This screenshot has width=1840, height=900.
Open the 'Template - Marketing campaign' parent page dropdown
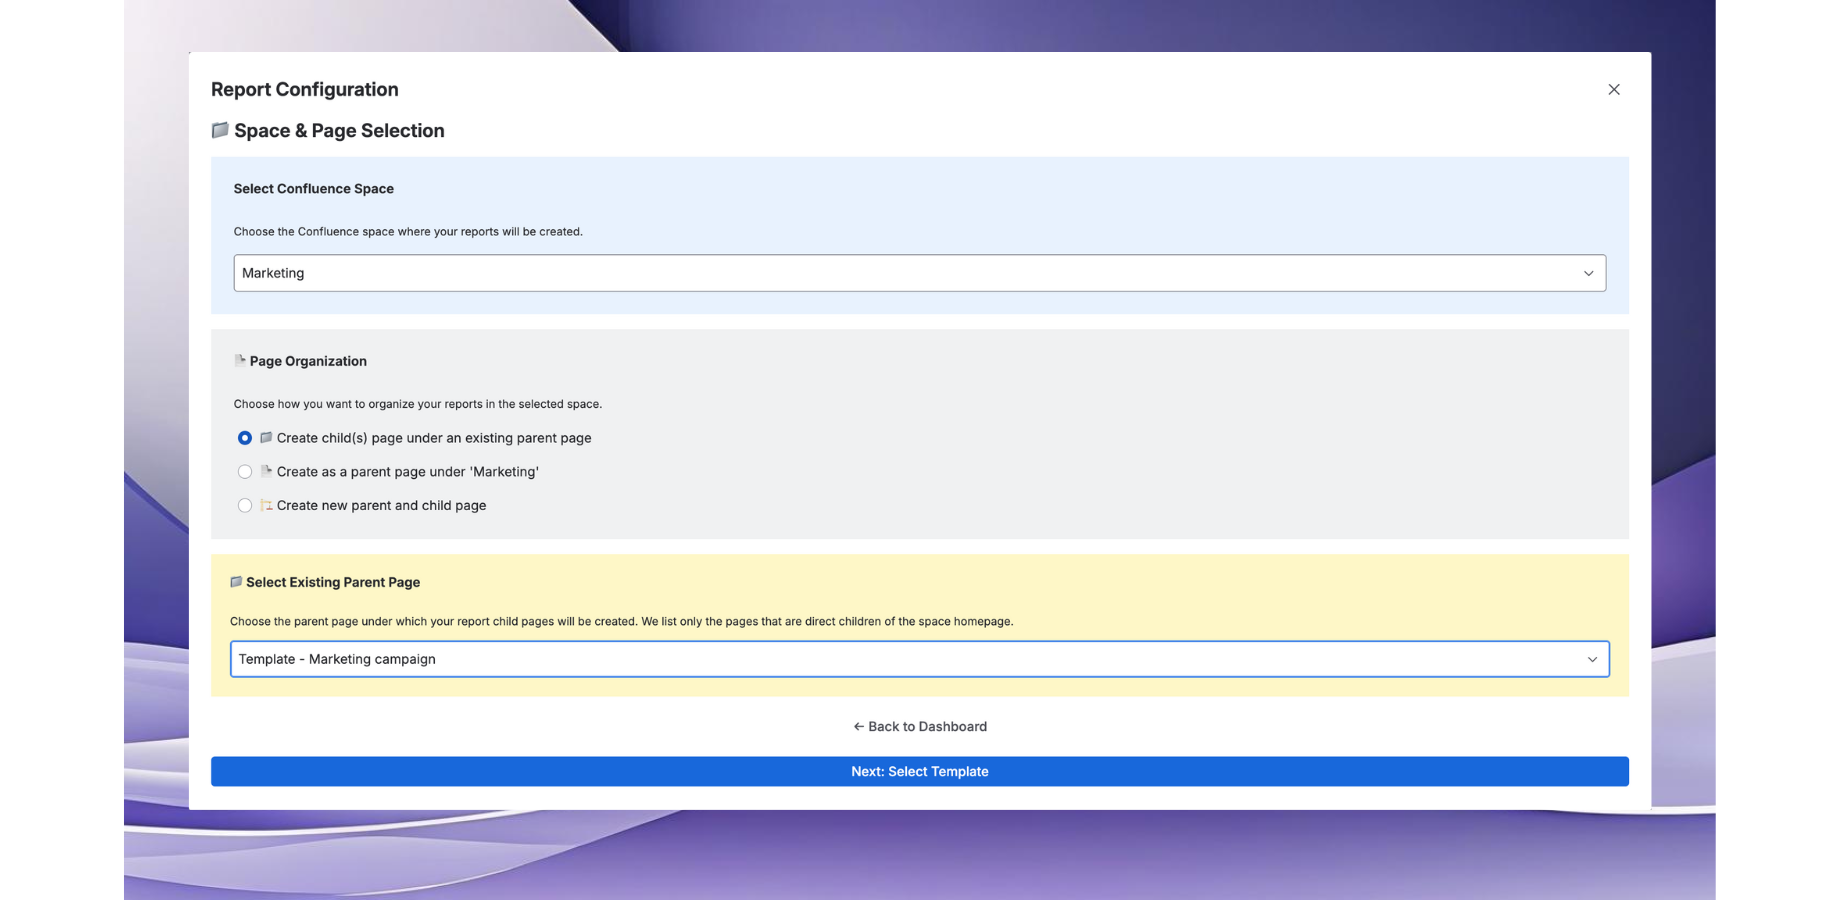click(900, 659)
